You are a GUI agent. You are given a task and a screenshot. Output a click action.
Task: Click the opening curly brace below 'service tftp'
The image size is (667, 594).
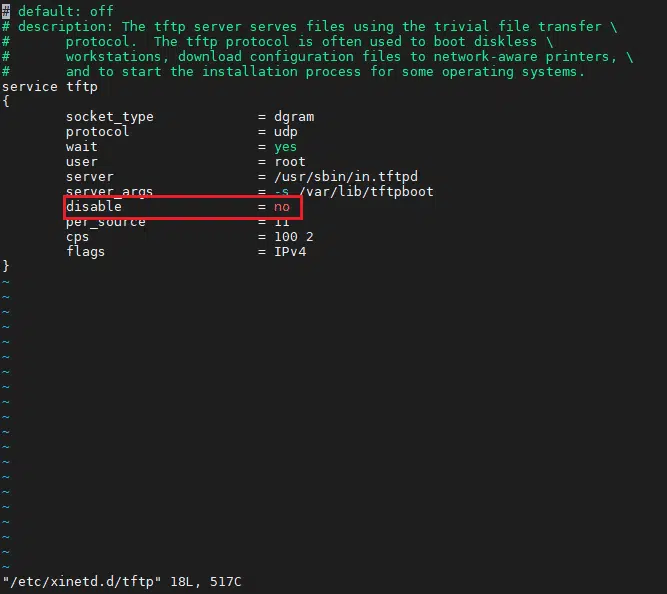pyautogui.click(x=6, y=102)
